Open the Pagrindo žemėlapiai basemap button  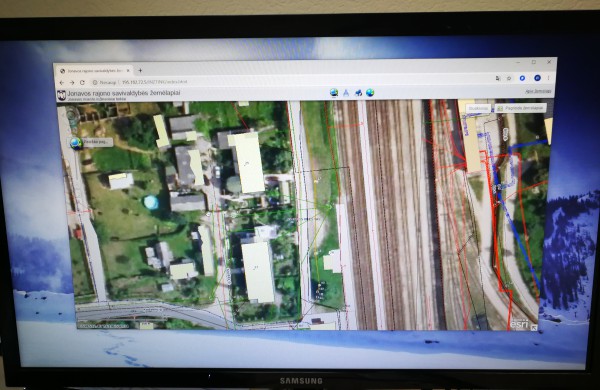(520, 108)
